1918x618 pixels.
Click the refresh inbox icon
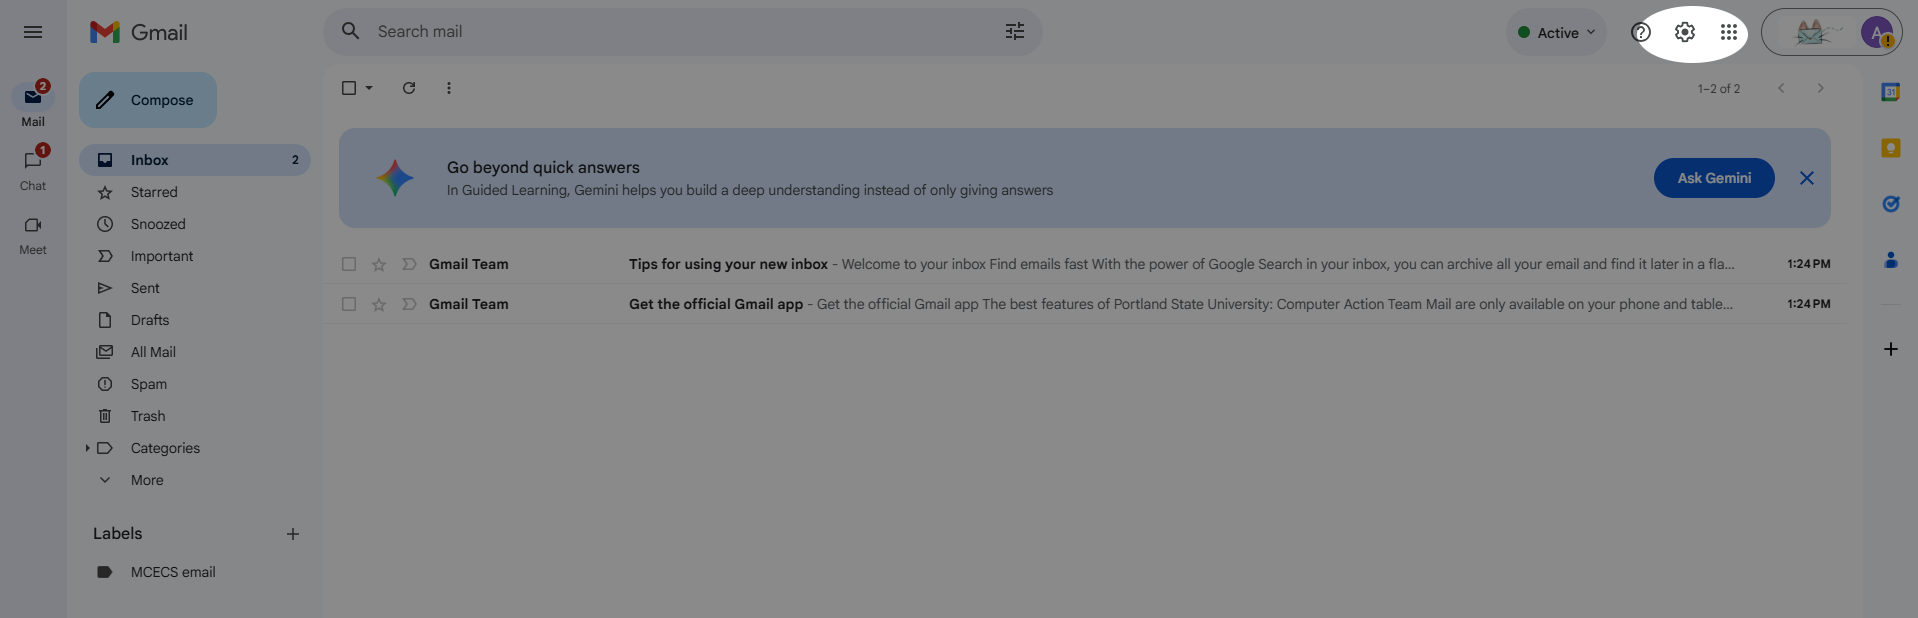pyautogui.click(x=409, y=88)
